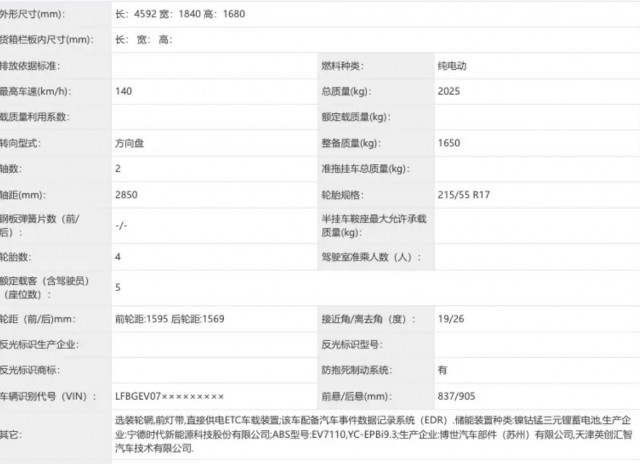Select fuel type value 纯电动
640x464 pixels.
(x=452, y=66)
